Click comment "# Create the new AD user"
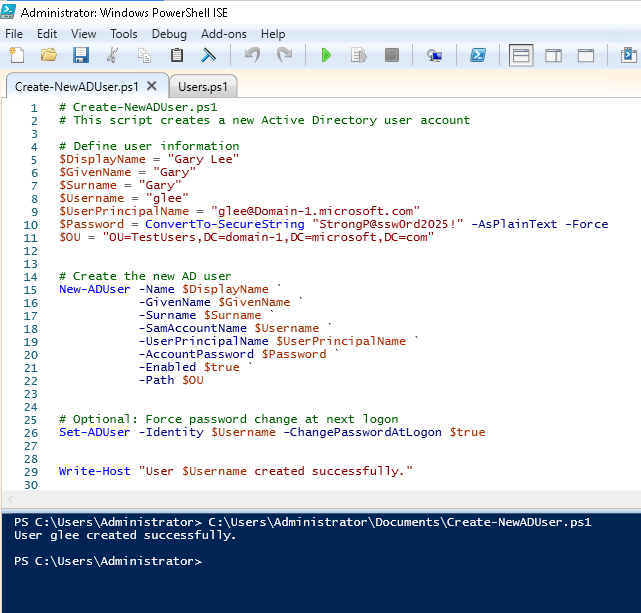Image resolution: width=641 pixels, height=613 pixels. (x=146, y=276)
